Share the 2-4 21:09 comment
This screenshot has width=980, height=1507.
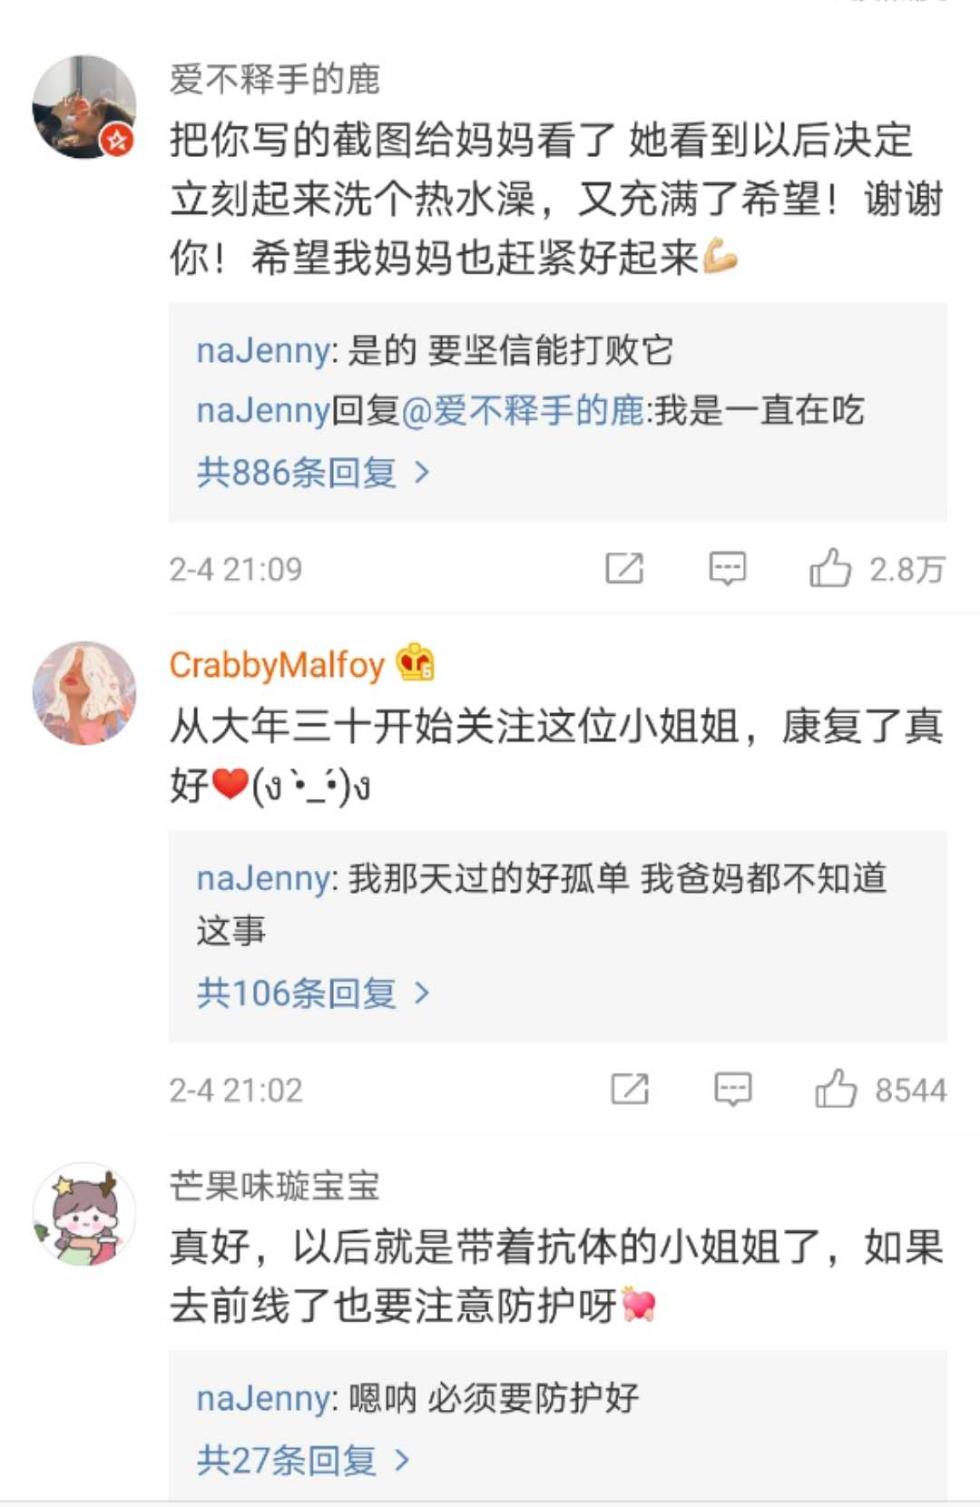[625, 568]
